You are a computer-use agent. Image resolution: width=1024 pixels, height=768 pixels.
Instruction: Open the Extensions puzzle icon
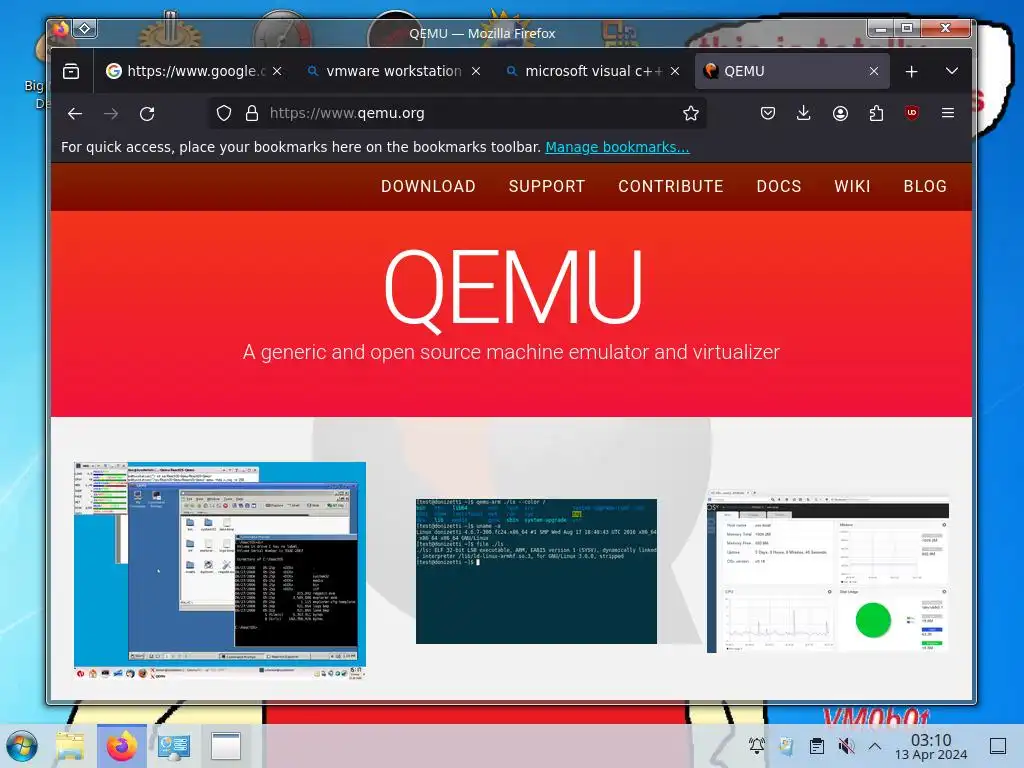click(x=876, y=114)
